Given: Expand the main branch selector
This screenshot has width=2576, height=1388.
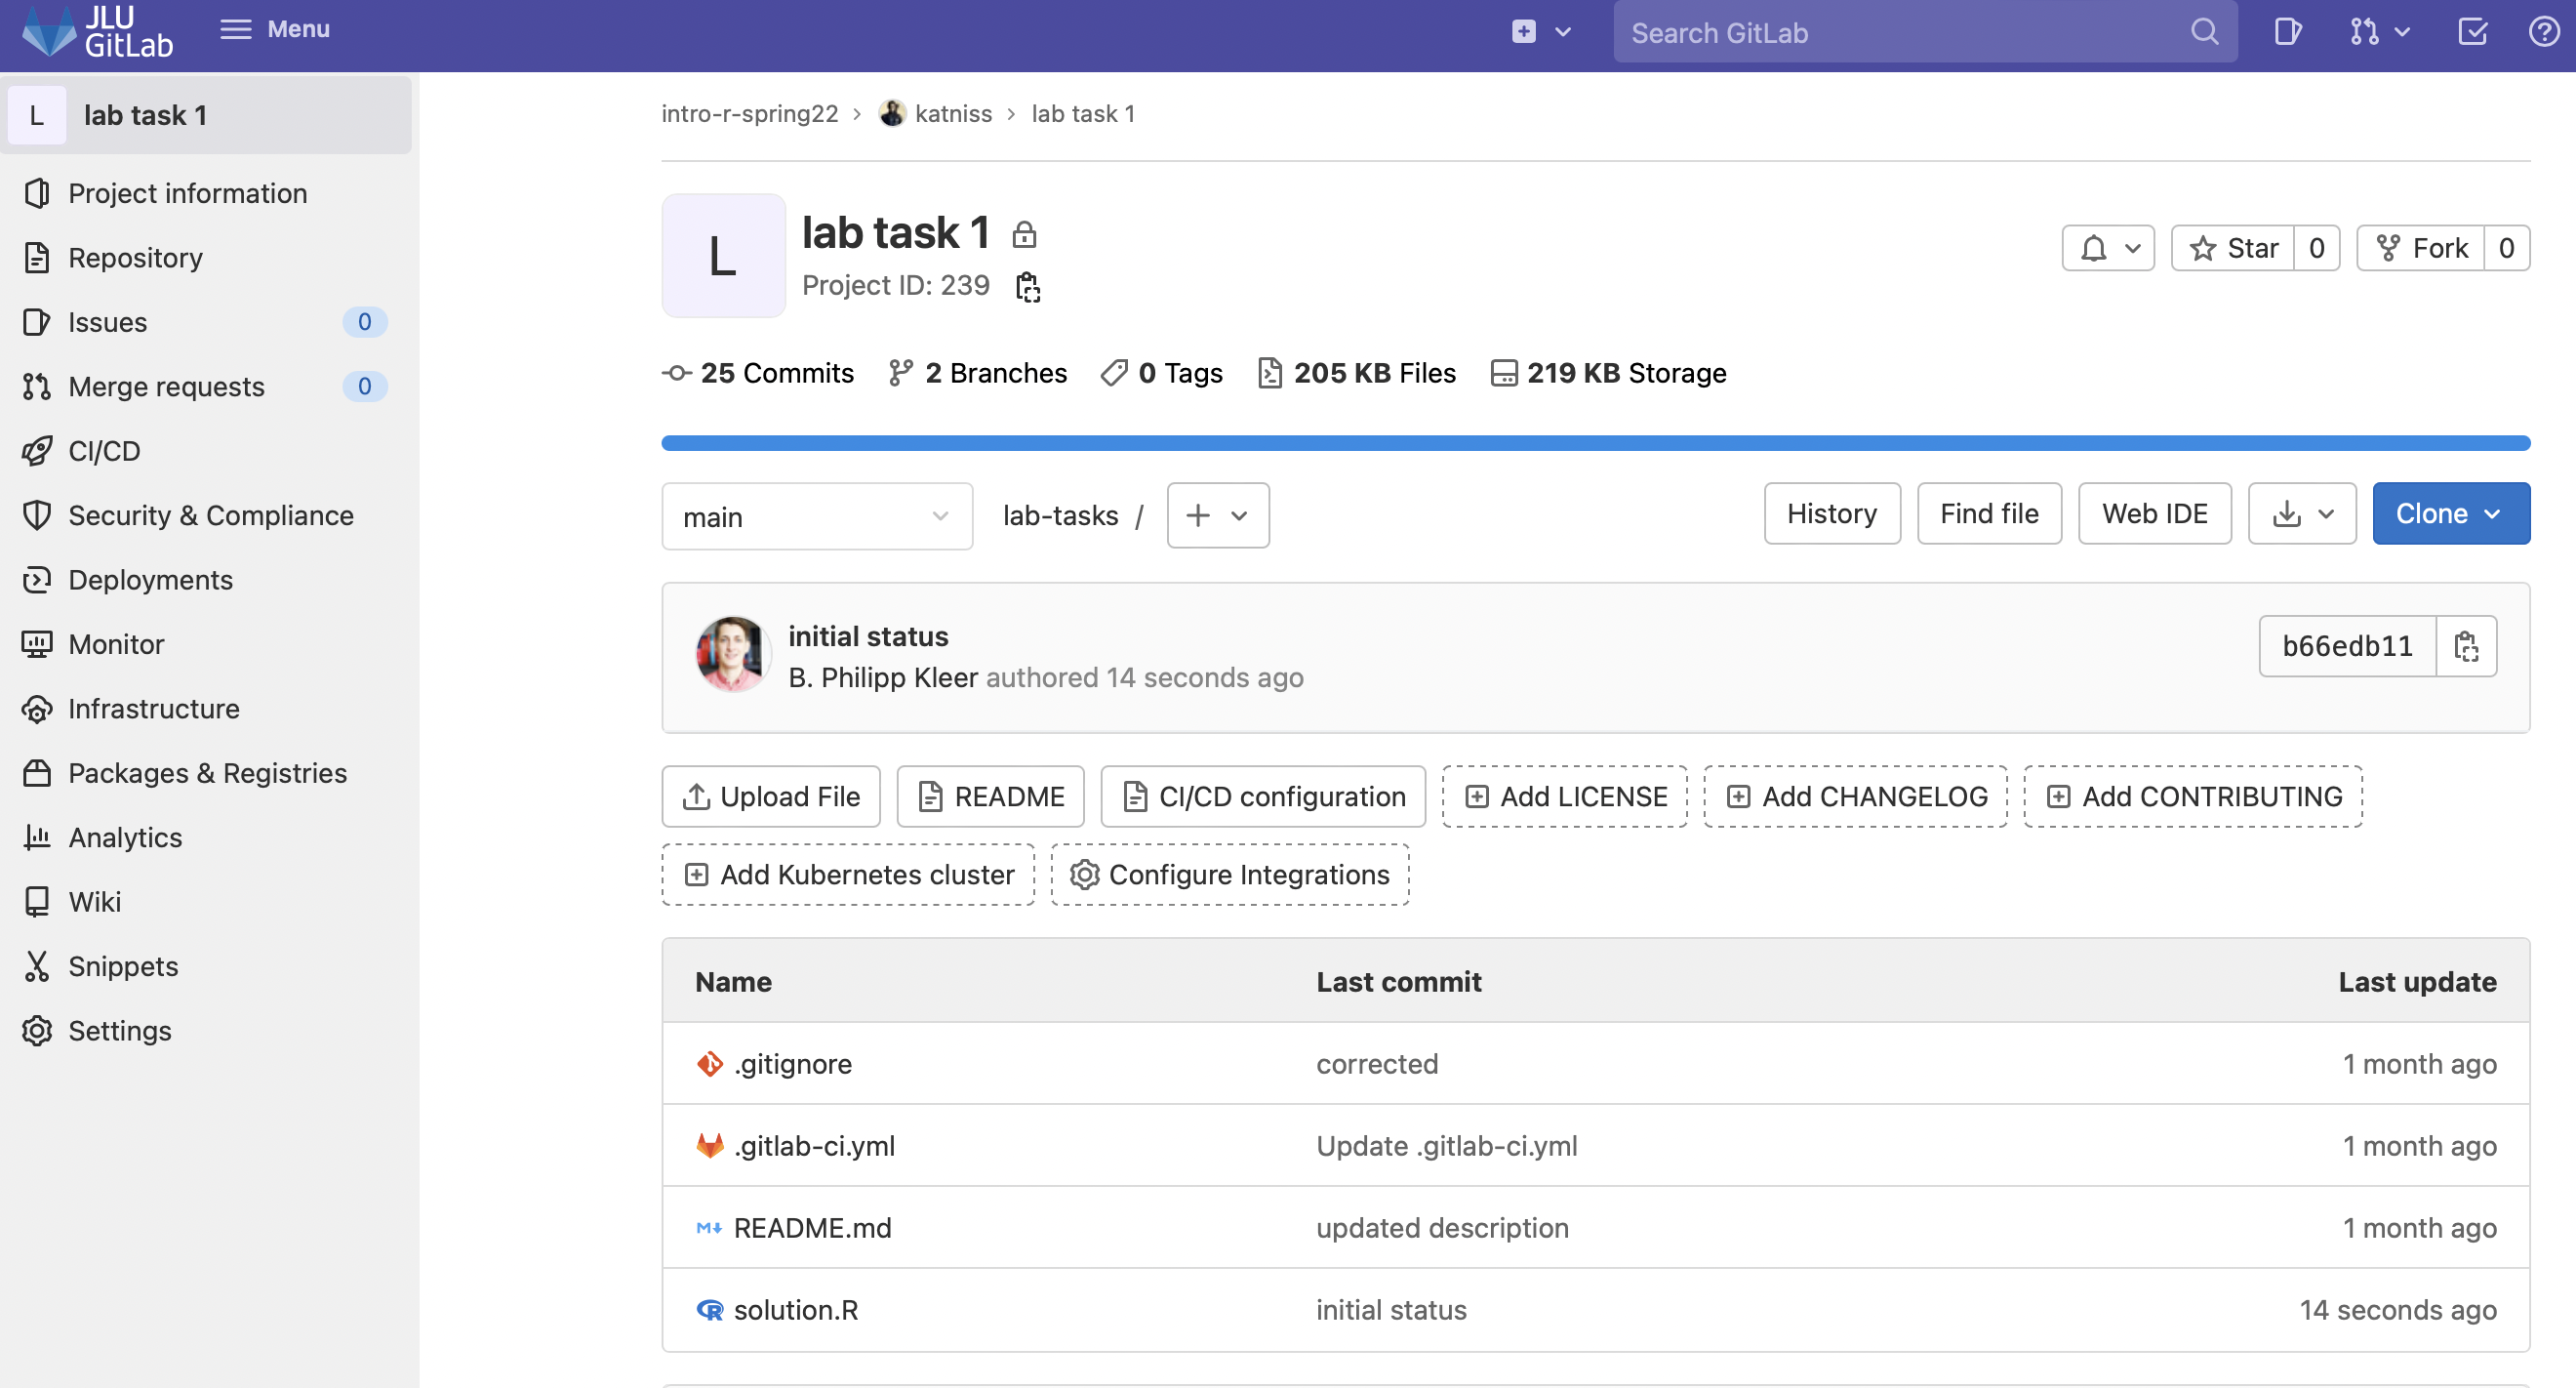Looking at the screenshot, I should pos(817,516).
